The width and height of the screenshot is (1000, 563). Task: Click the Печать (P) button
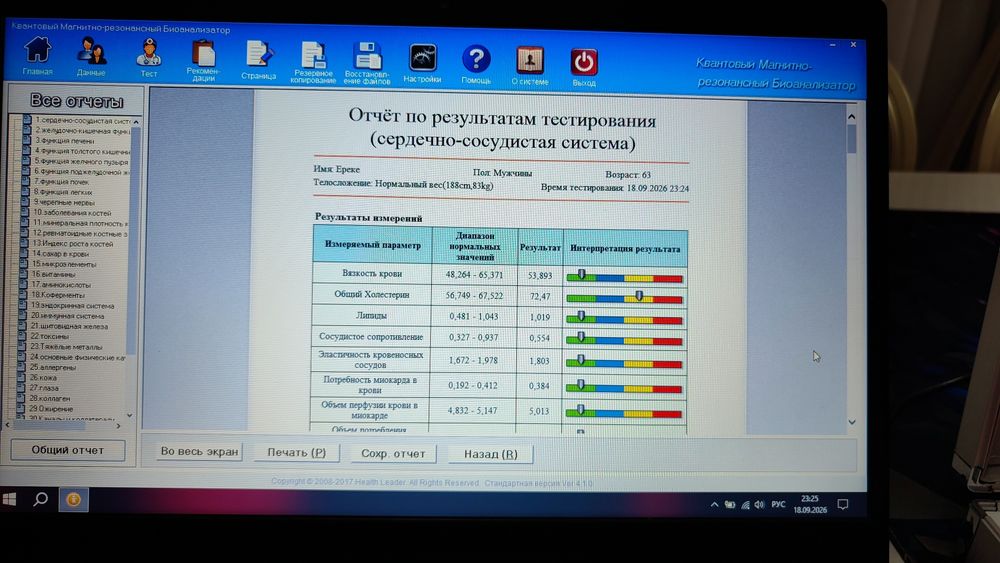[297, 453]
